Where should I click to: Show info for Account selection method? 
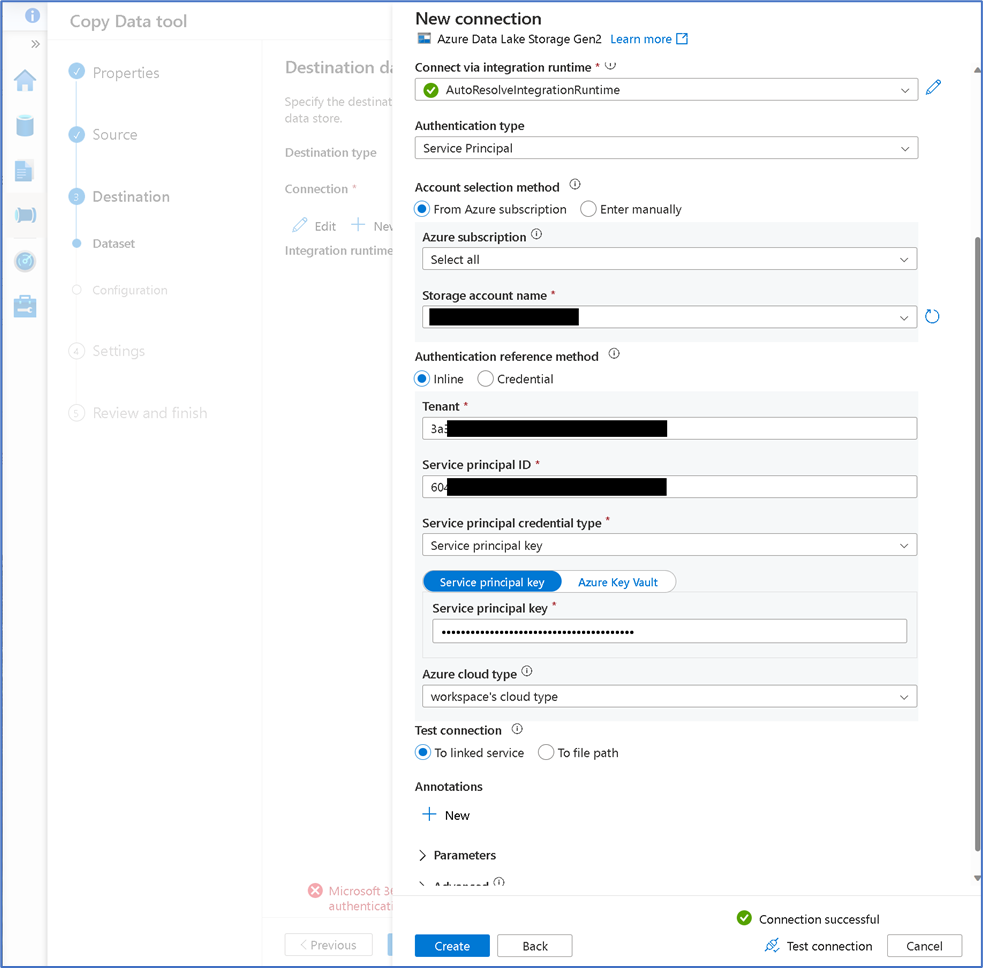pos(575,184)
